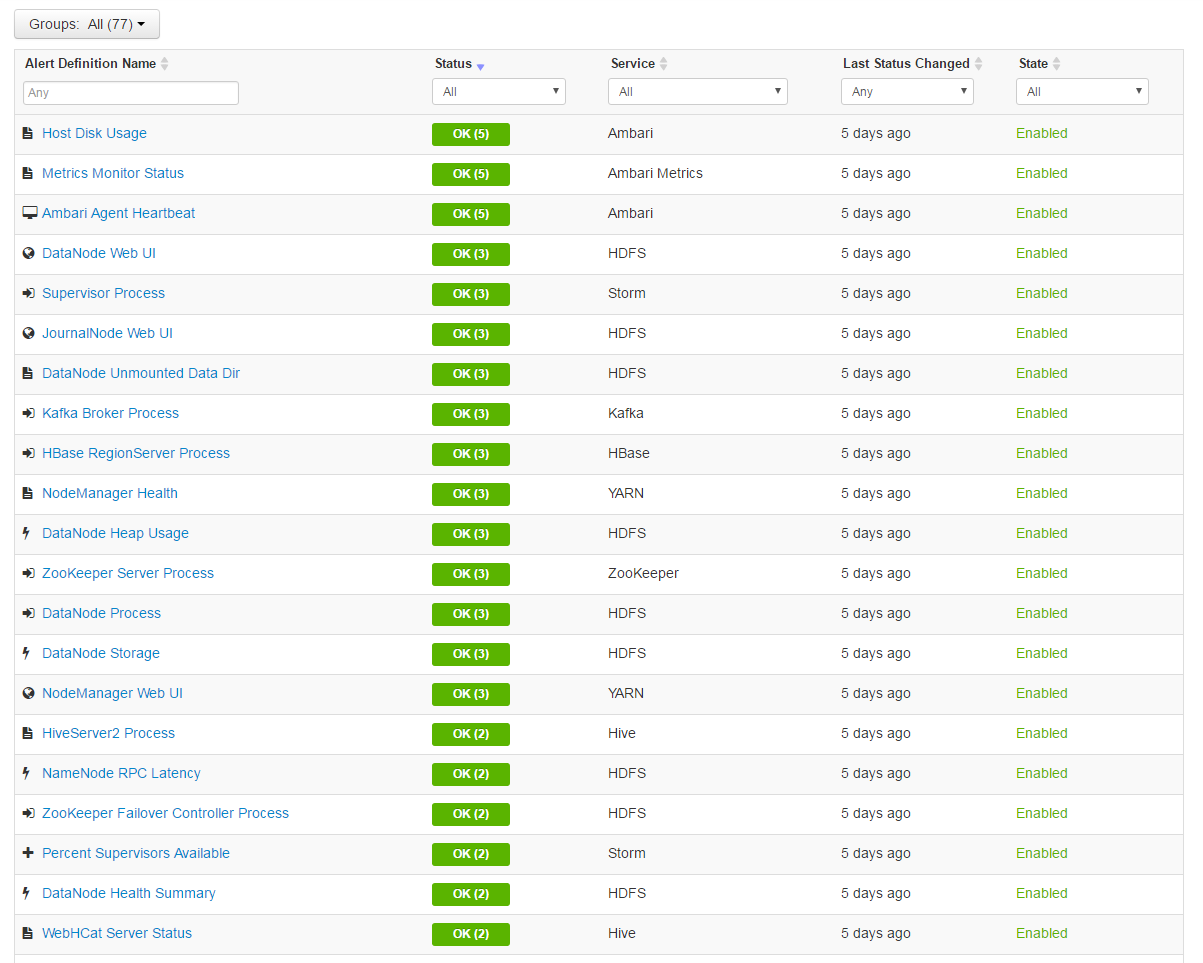Toggle Enabled state for WebHCat Server Status

pyautogui.click(x=1041, y=933)
